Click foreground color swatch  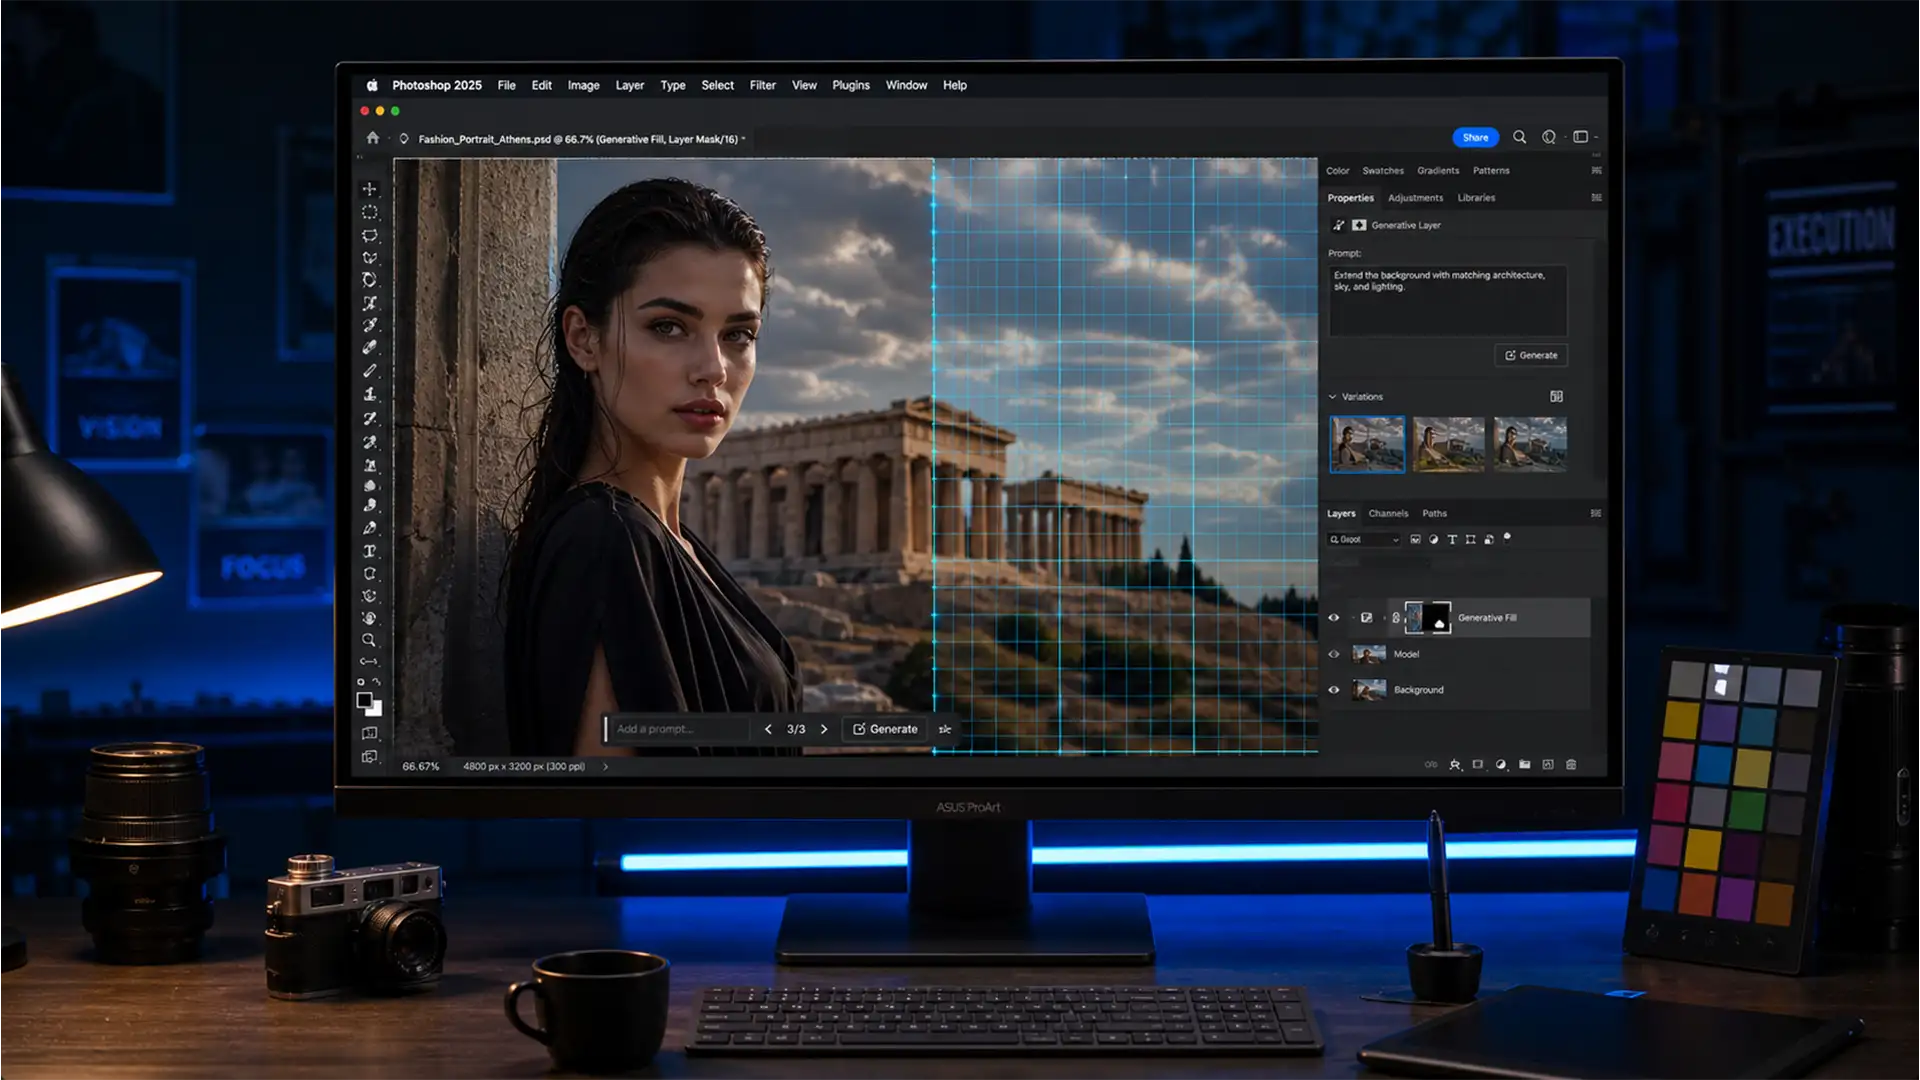(x=365, y=700)
